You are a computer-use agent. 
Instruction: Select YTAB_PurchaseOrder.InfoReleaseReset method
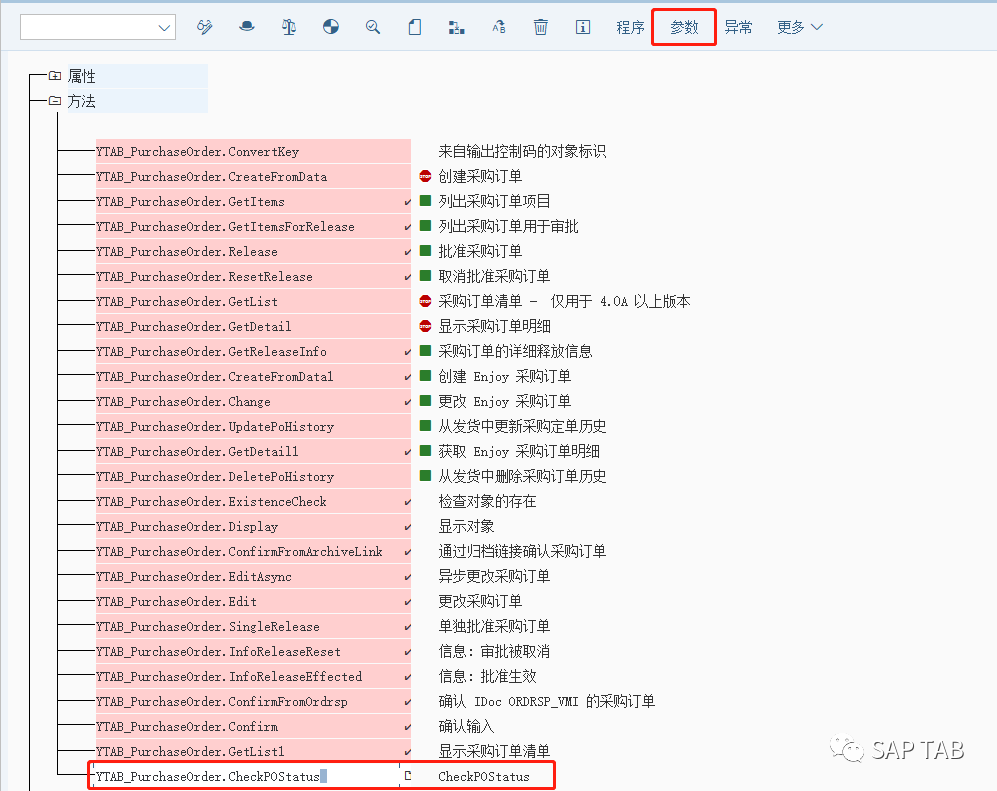(x=253, y=652)
